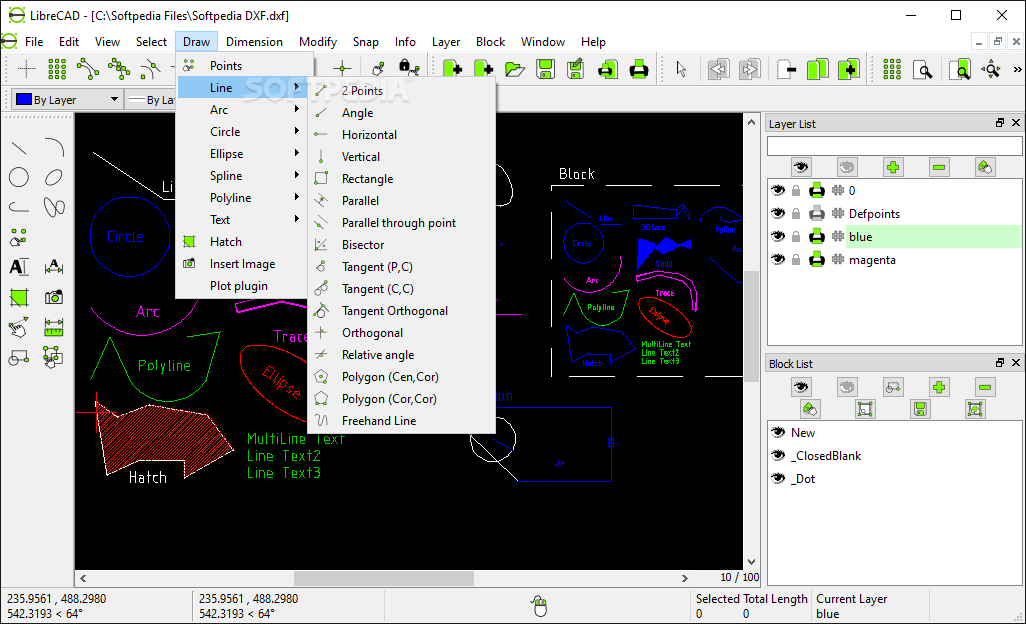Expand the toolbar overflow chevron
The height and width of the screenshot is (624, 1026).
click(1017, 69)
